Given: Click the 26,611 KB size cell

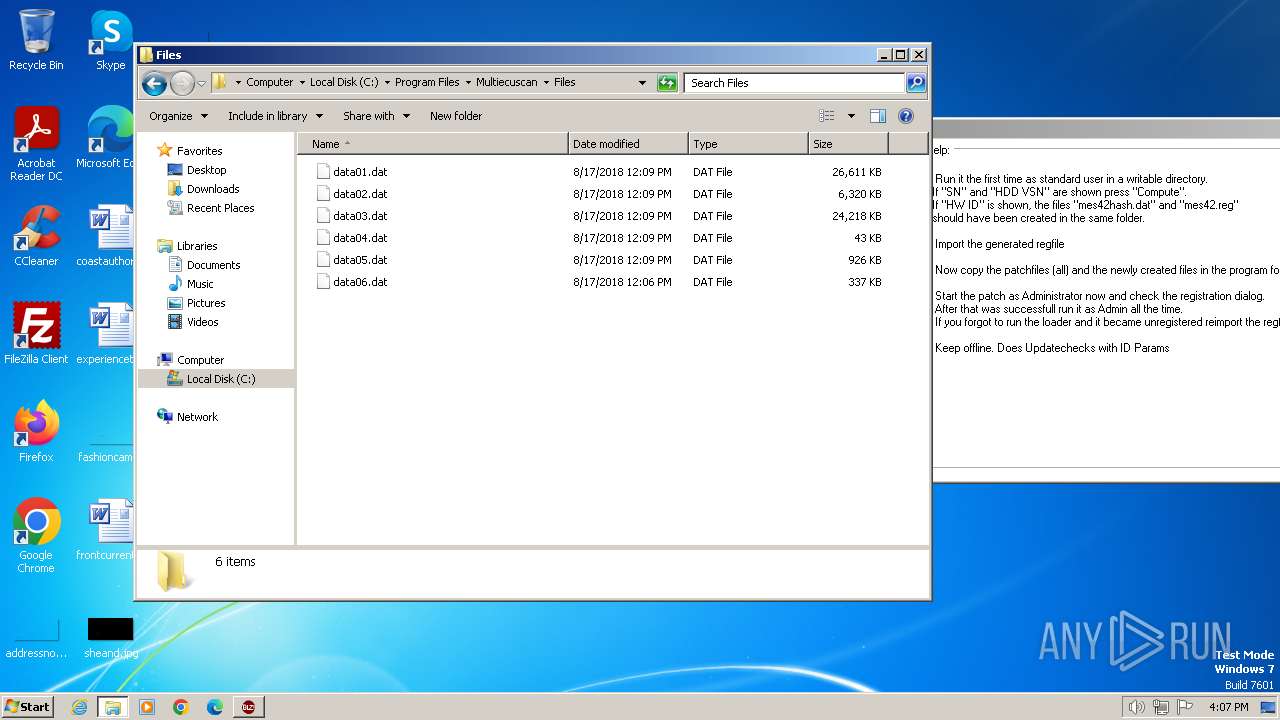Looking at the screenshot, I should (856, 172).
